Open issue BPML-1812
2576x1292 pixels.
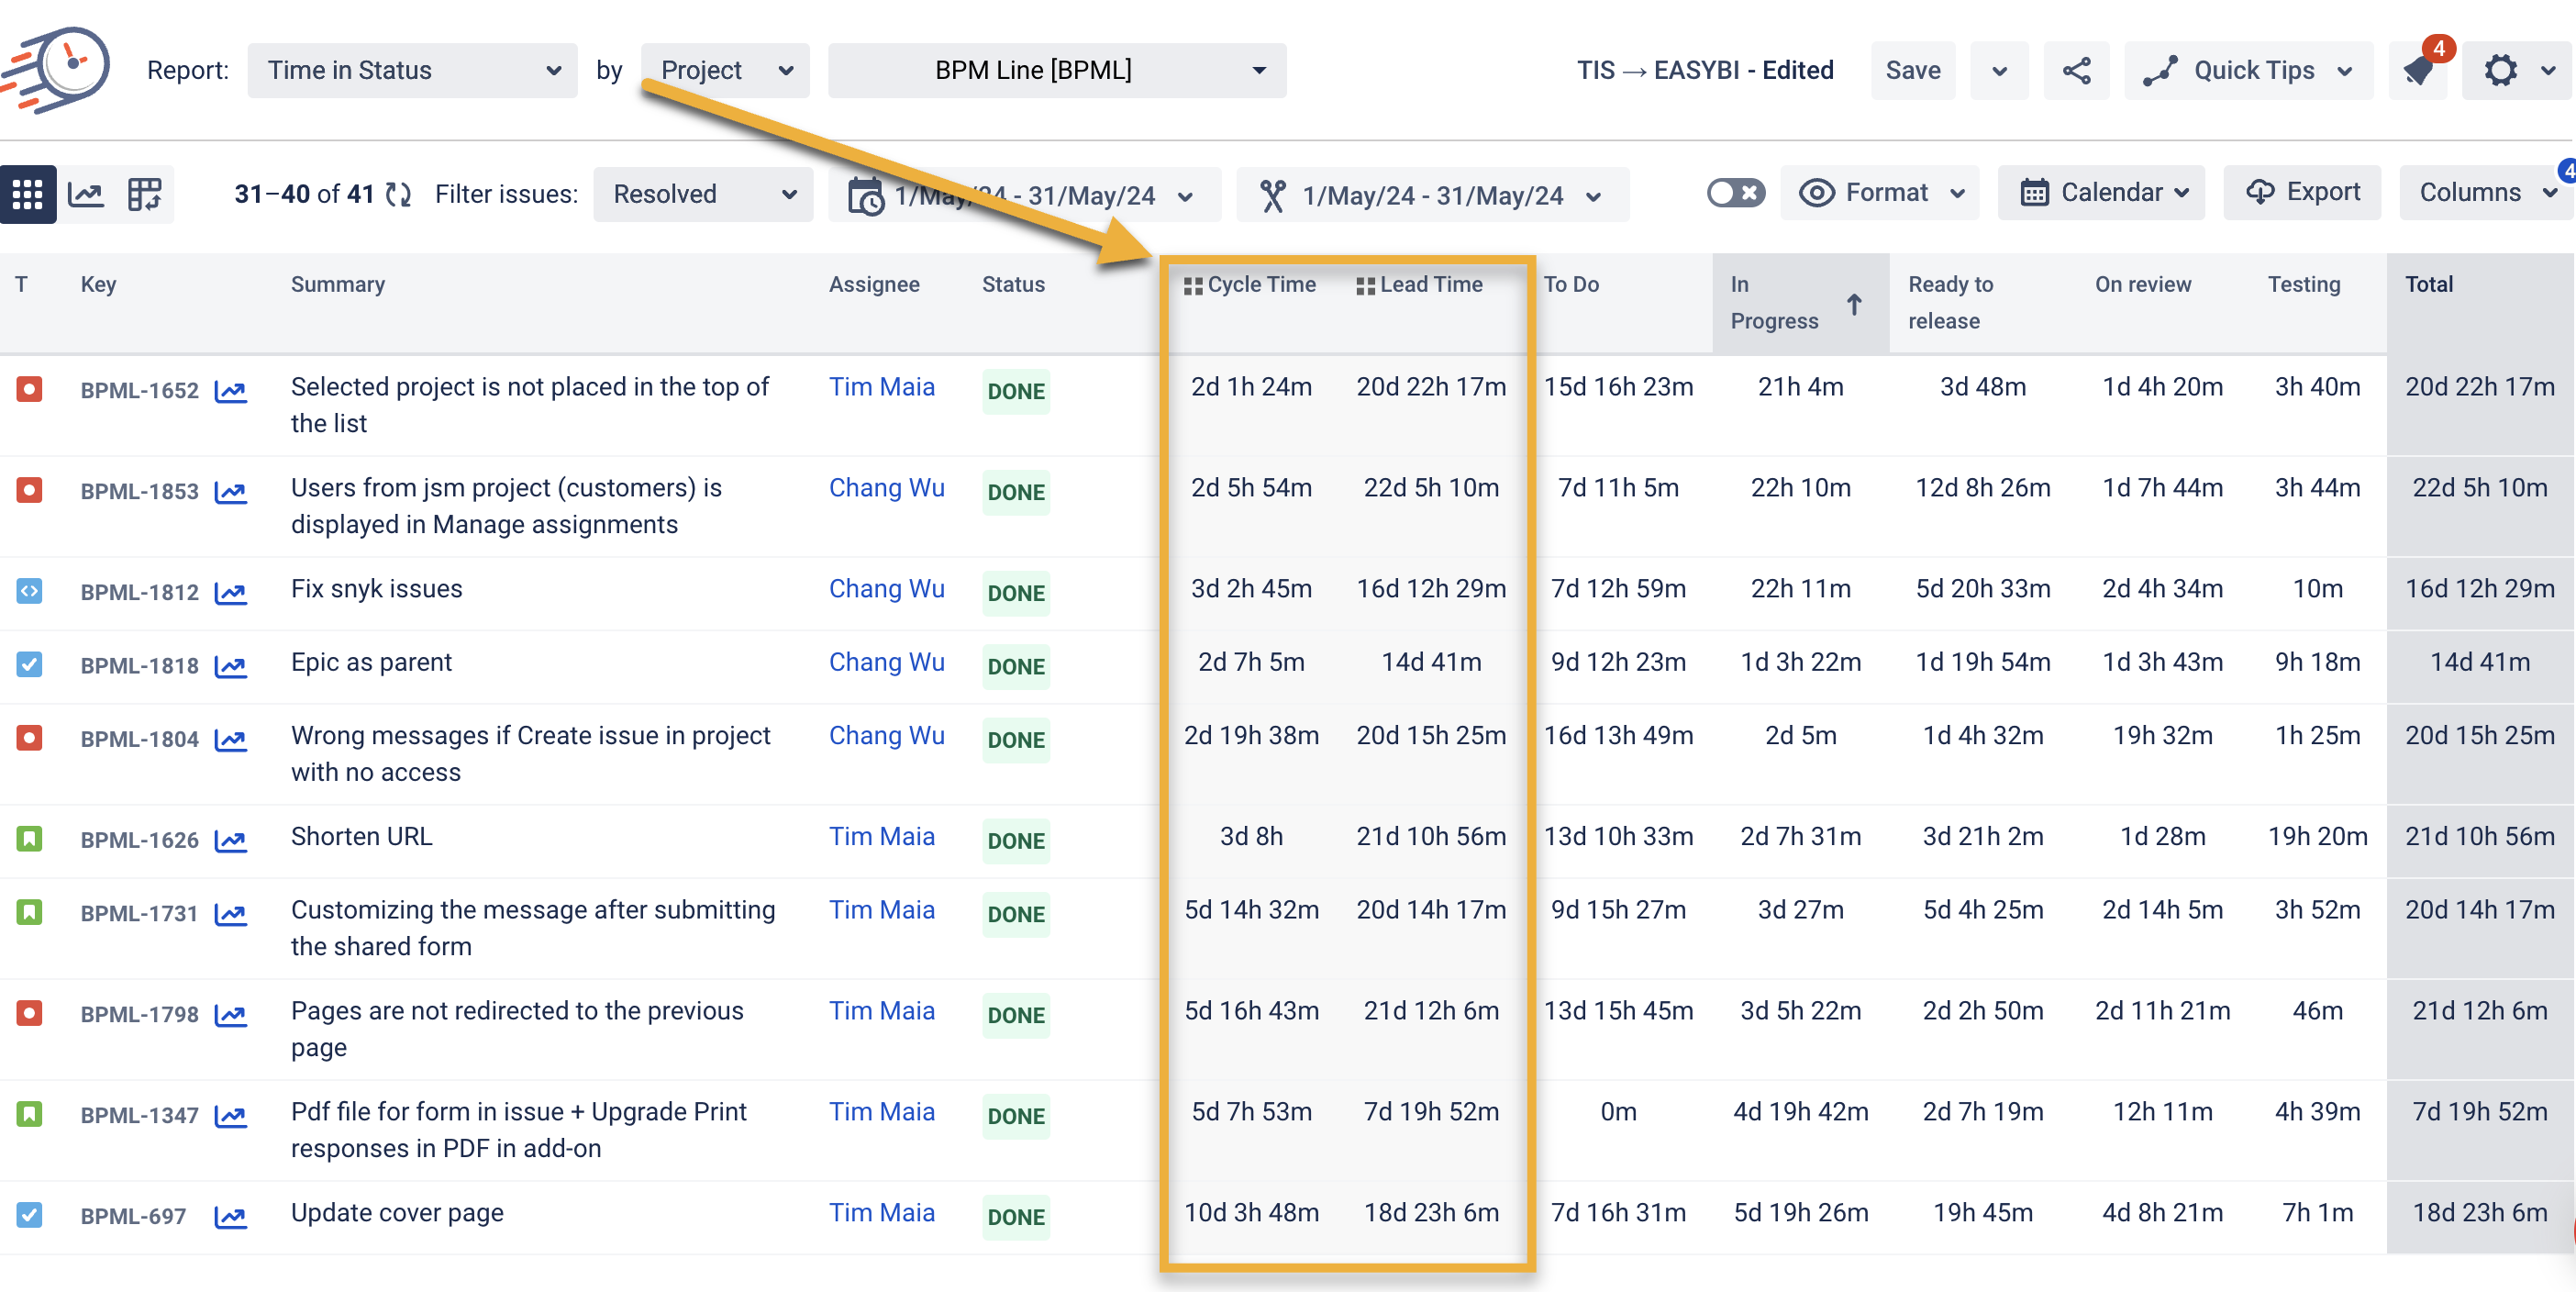coord(140,593)
